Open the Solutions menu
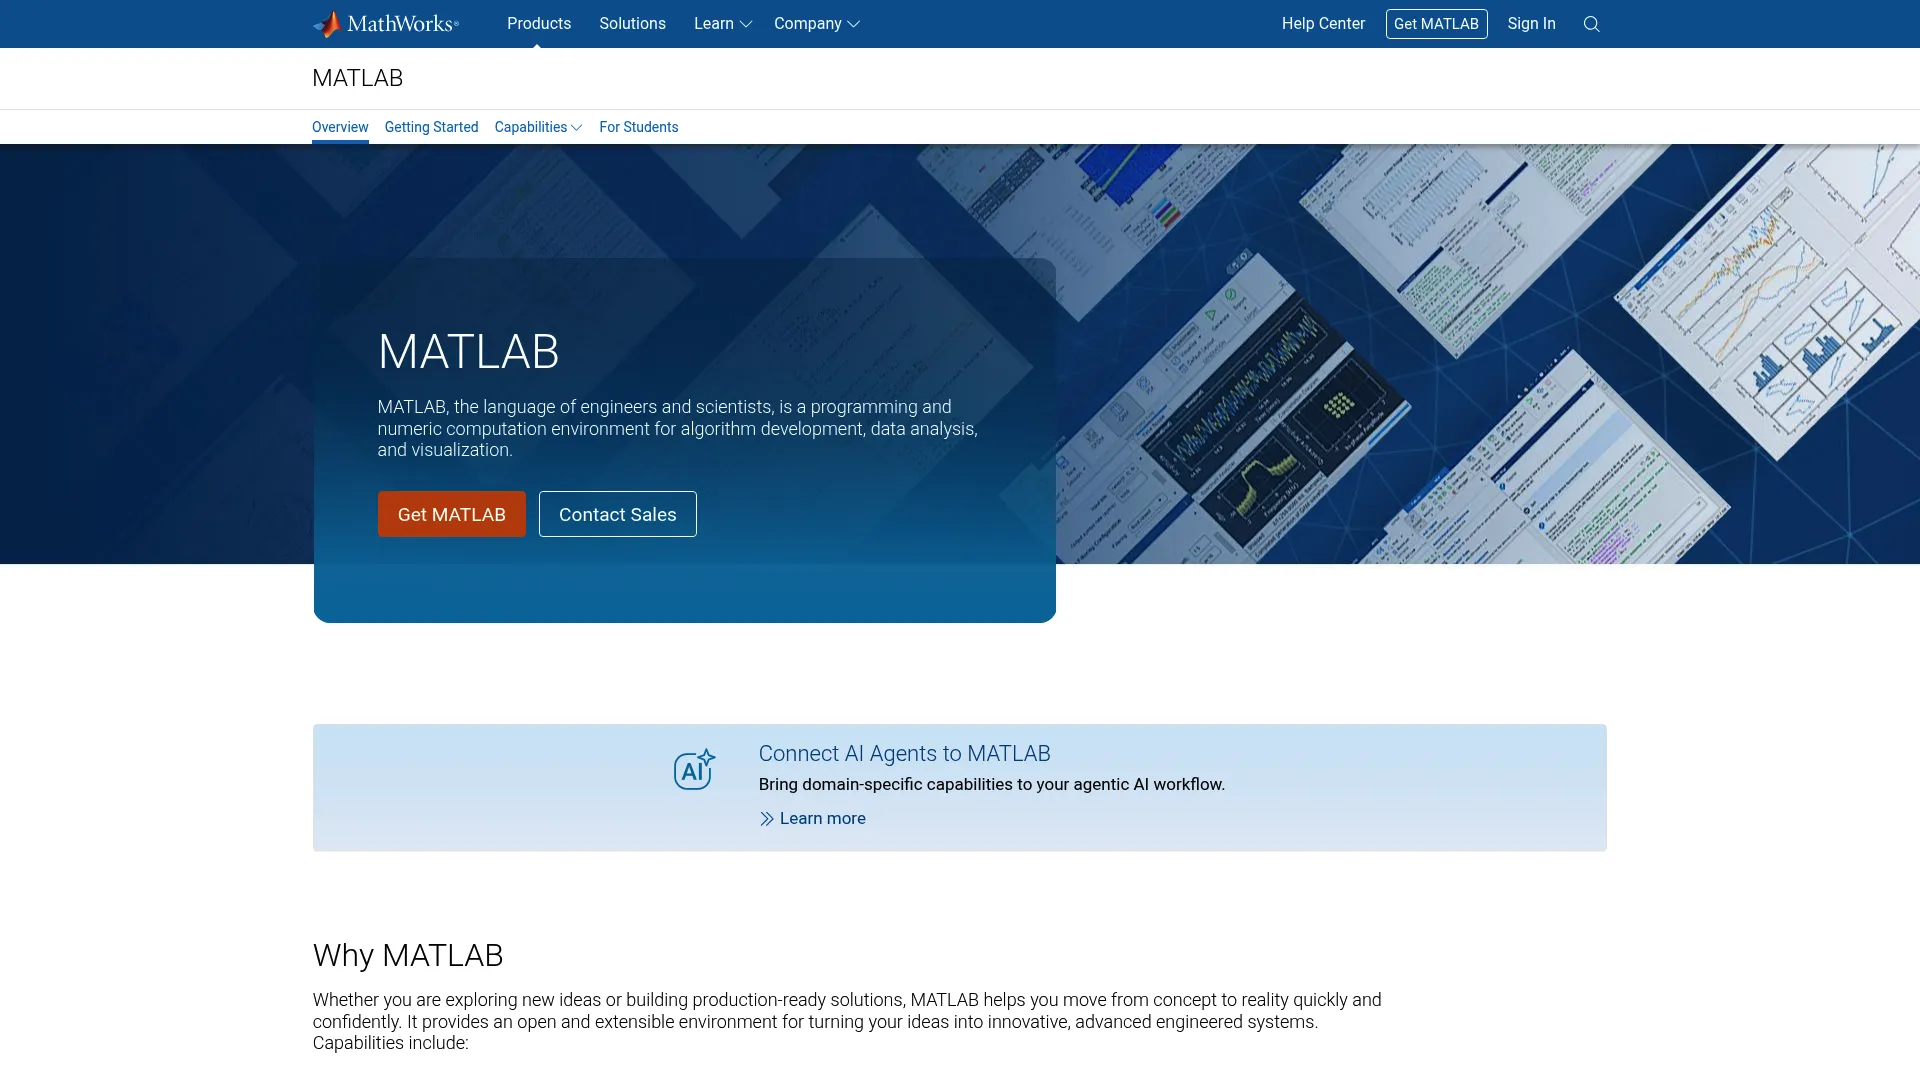 [632, 24]
